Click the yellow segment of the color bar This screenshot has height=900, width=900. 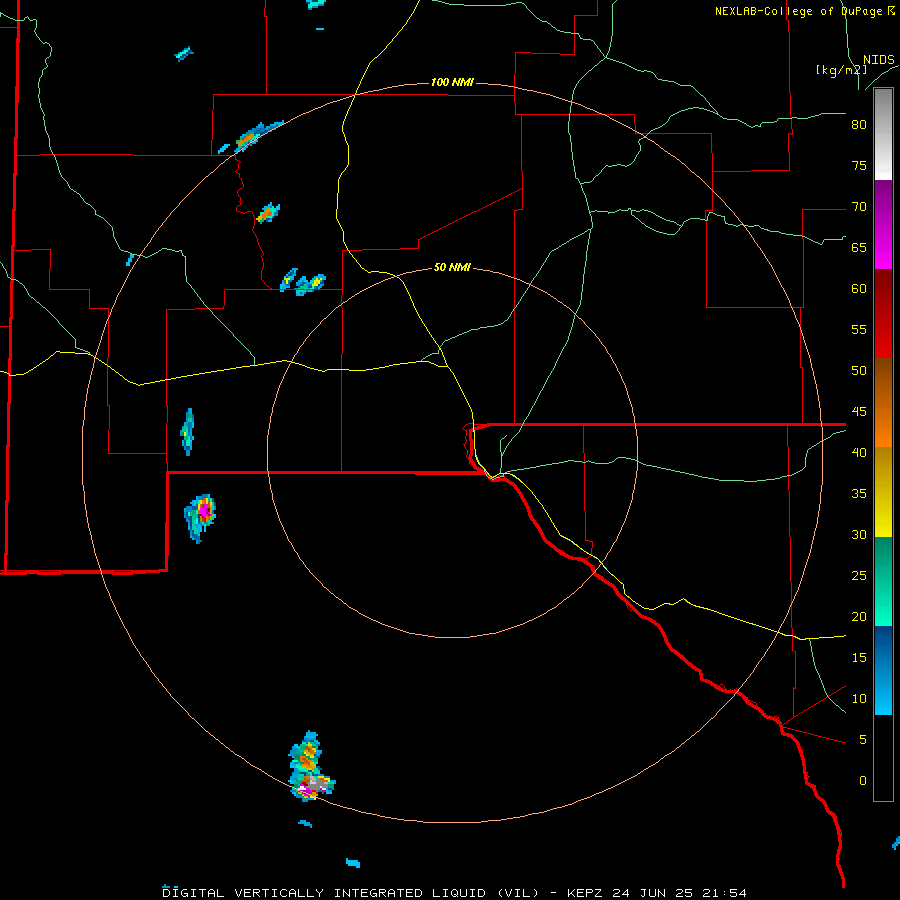coord(883,492)
